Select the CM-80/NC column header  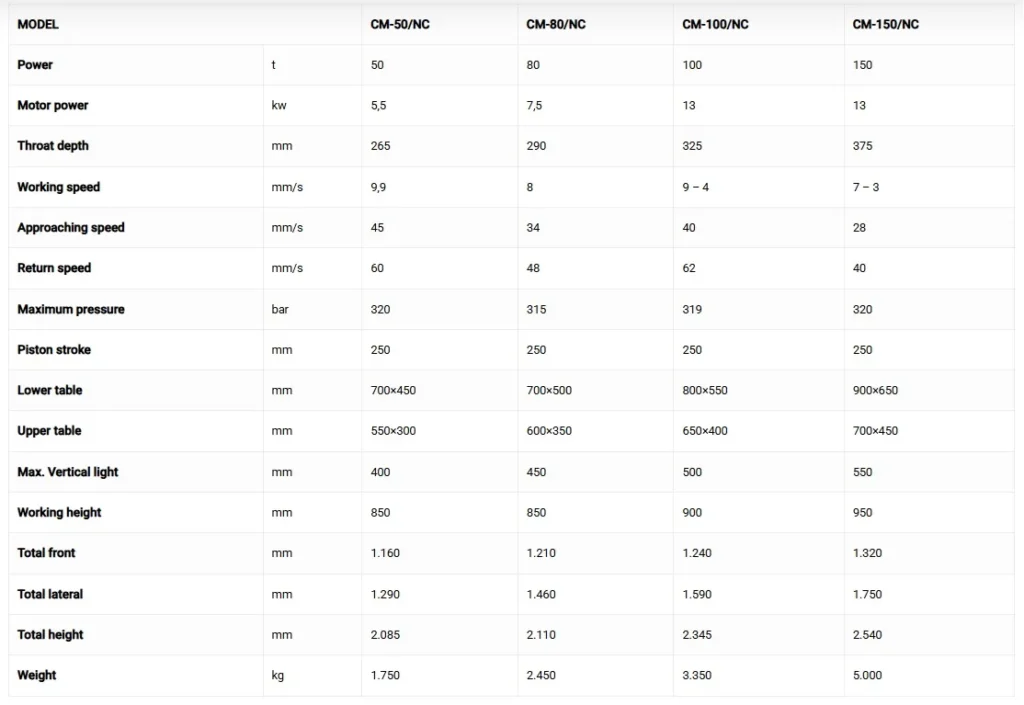pos(556,24)
